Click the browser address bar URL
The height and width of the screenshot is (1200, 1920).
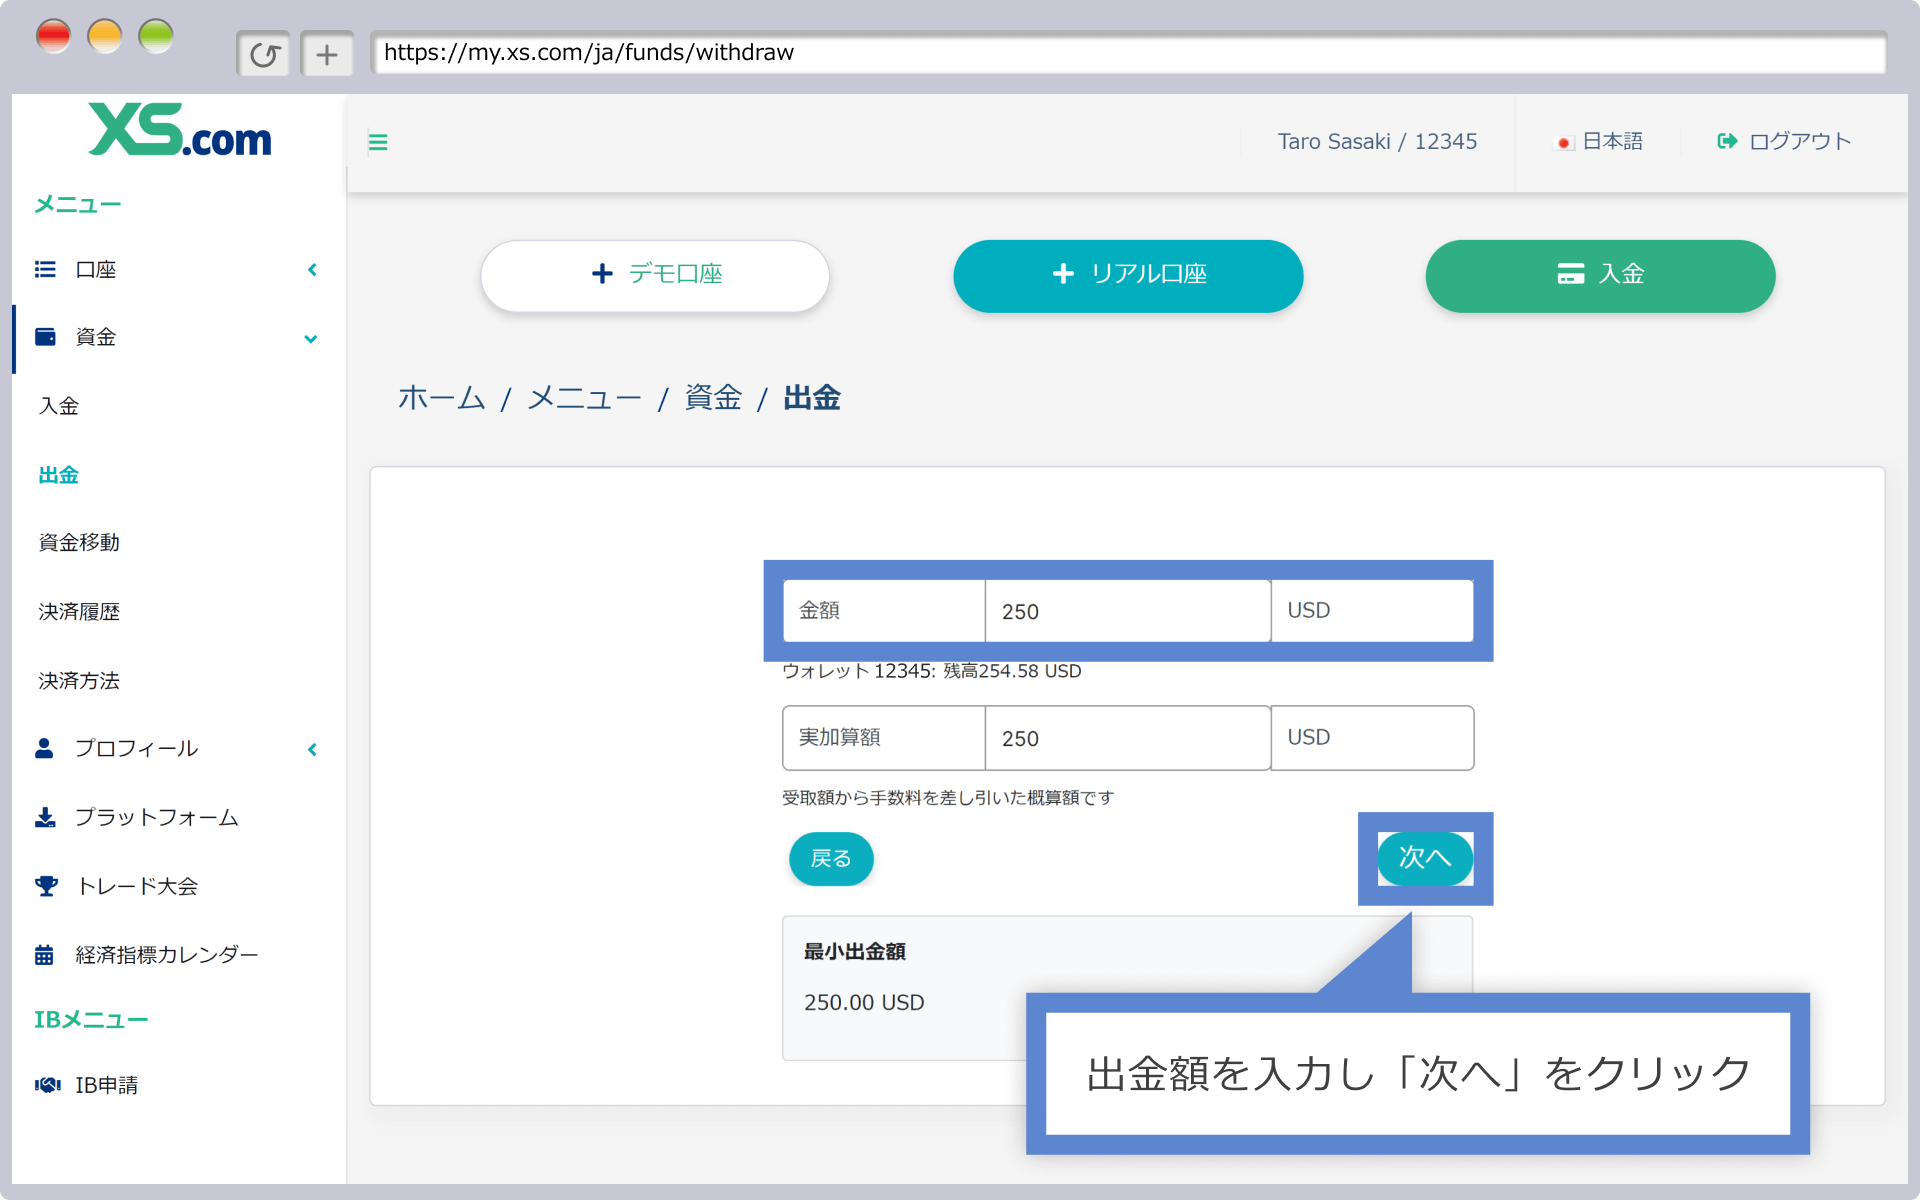tap(1128, 53)
